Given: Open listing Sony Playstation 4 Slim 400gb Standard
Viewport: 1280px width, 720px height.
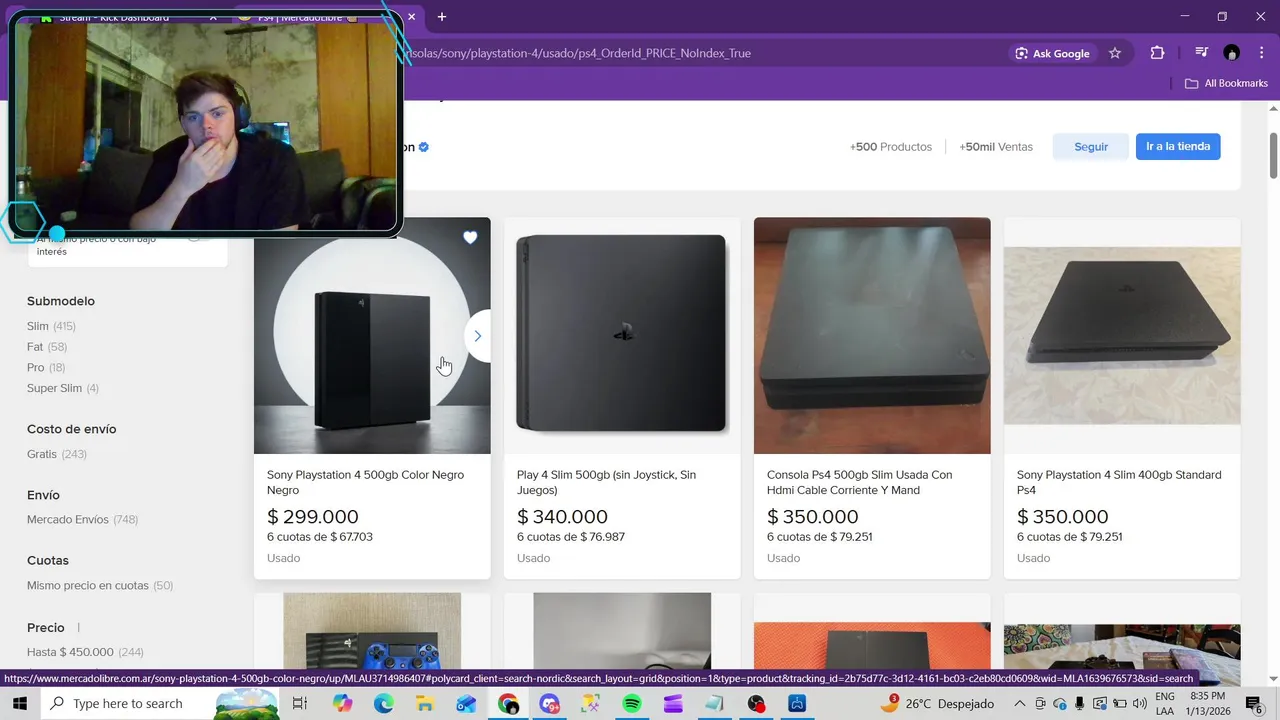Looking at the screenshot, I should point(1118,482).
